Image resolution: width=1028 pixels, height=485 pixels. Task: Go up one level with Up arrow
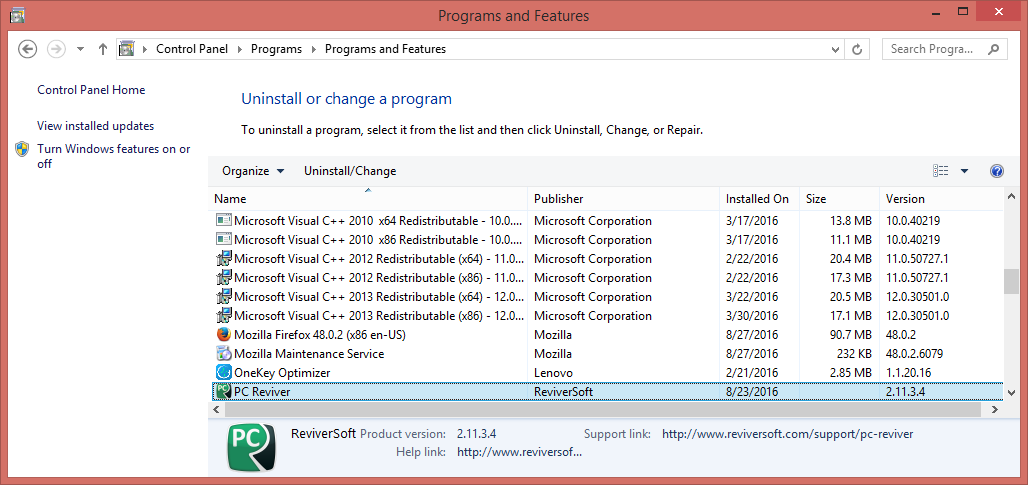tap(102, 49)
